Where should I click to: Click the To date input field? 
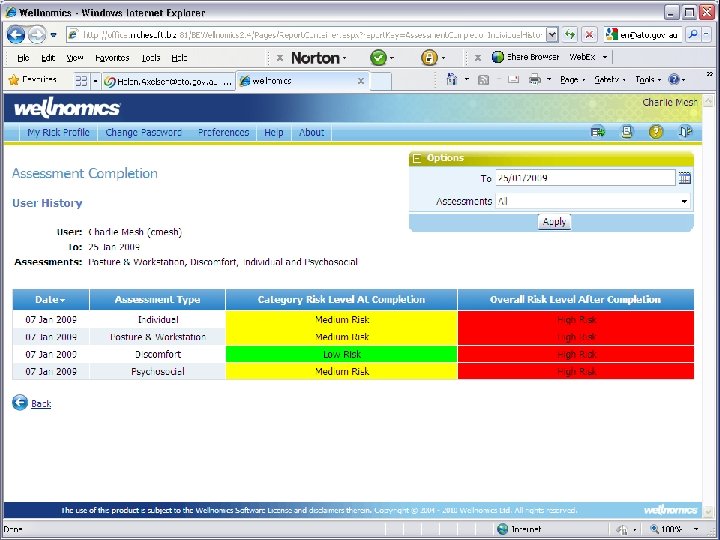click(585, 178)
